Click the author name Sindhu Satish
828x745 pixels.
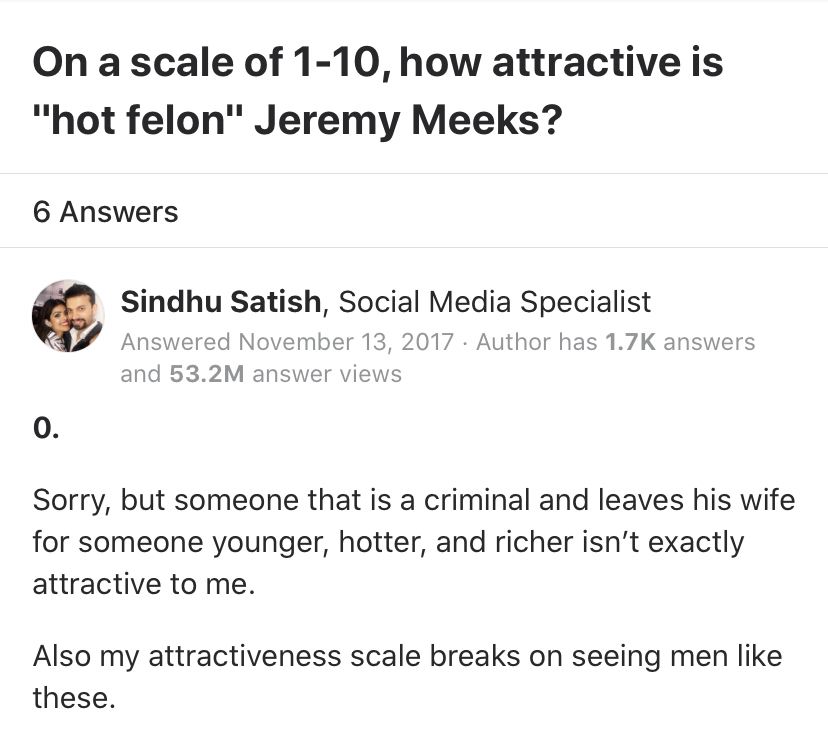click(221, 302)
